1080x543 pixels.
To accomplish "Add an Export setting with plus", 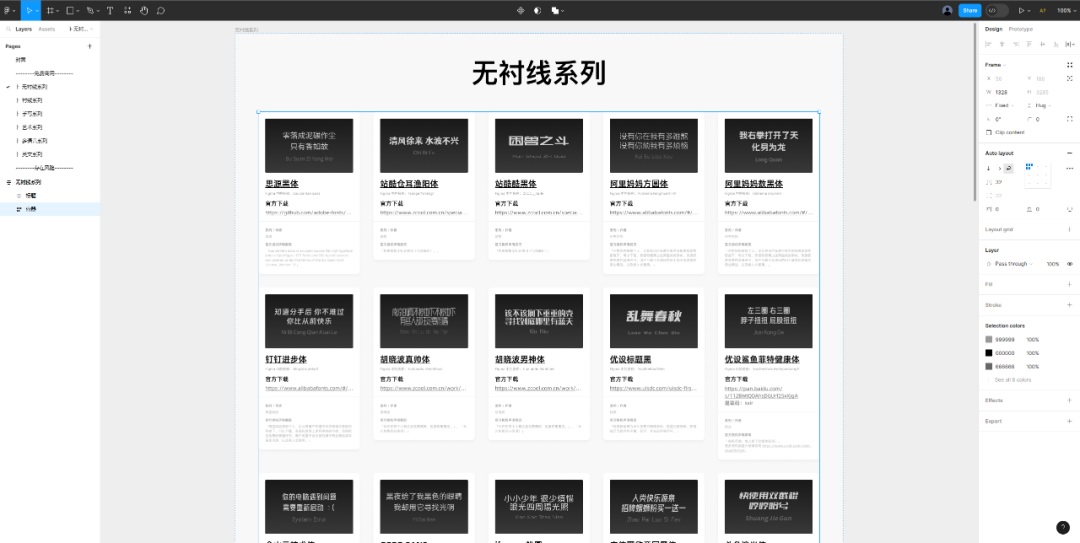I will [1070, 421].
